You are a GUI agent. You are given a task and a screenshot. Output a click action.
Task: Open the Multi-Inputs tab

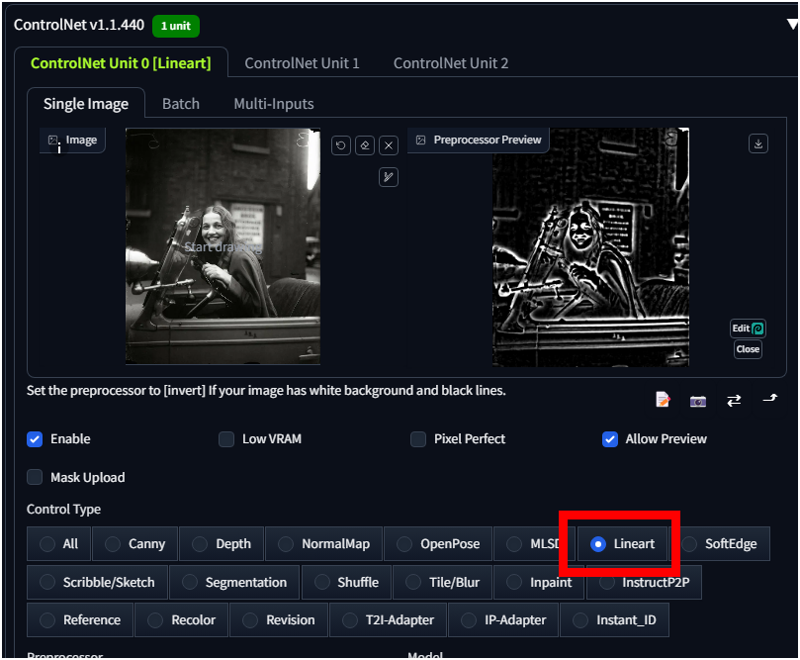click(x=273, y=104)
